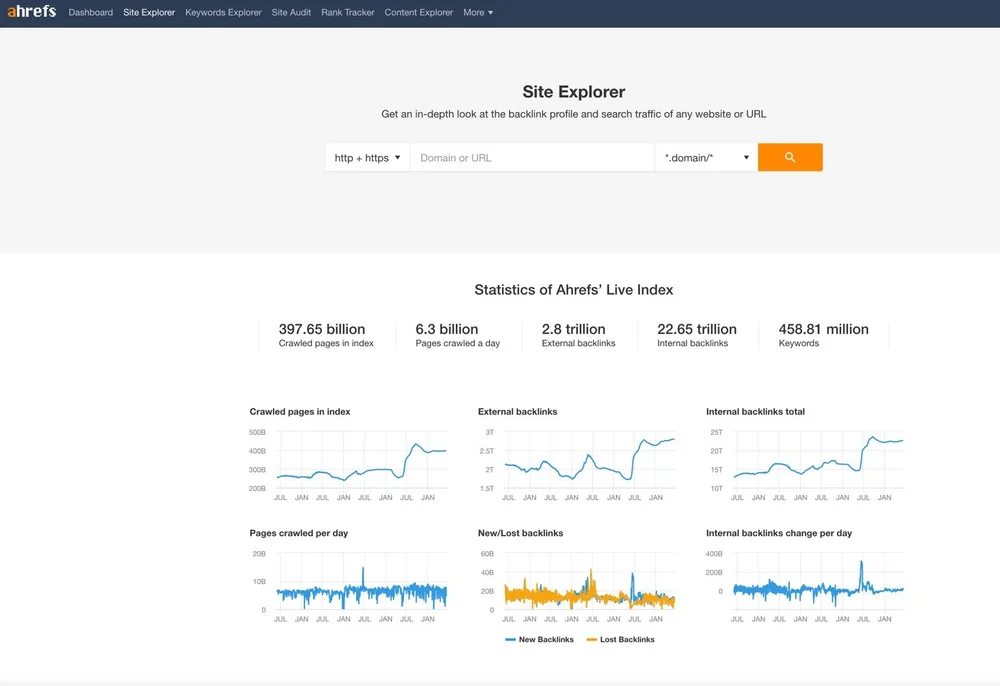Open Keywords Explorer tab

(223, 12)
